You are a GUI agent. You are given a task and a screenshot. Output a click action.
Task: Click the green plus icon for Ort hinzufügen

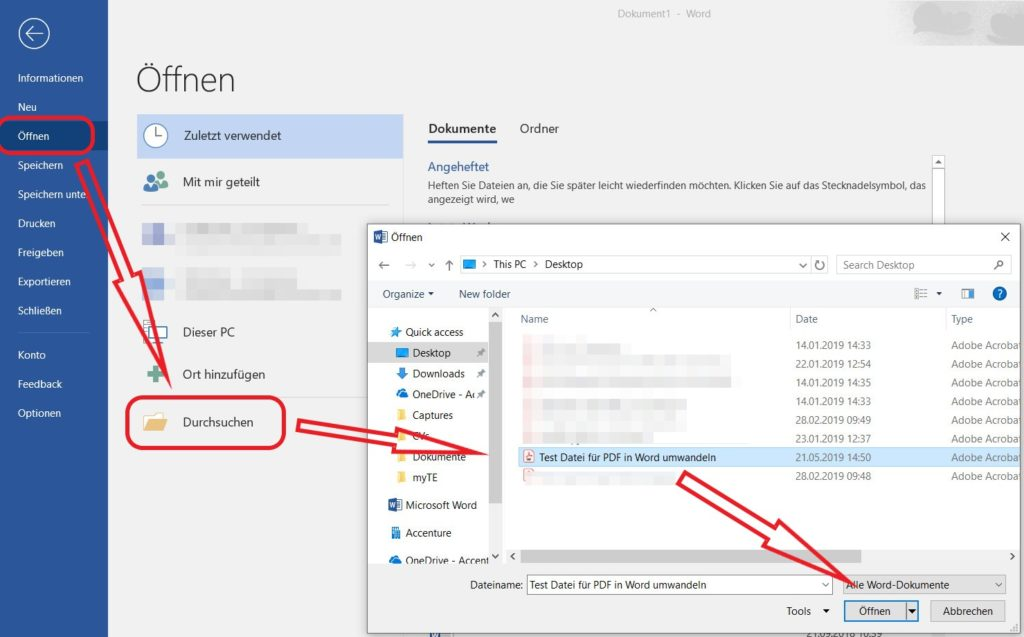155,374
